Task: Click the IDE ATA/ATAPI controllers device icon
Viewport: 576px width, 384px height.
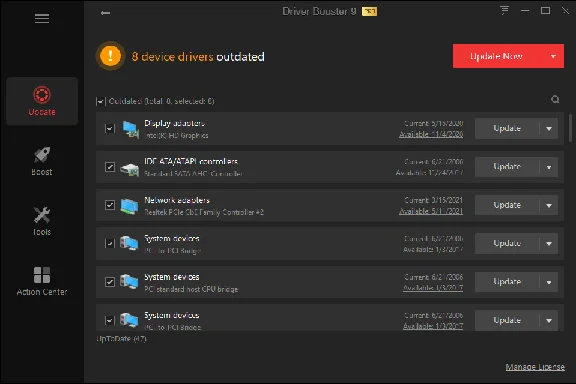Action: click(x=130, y=169)
